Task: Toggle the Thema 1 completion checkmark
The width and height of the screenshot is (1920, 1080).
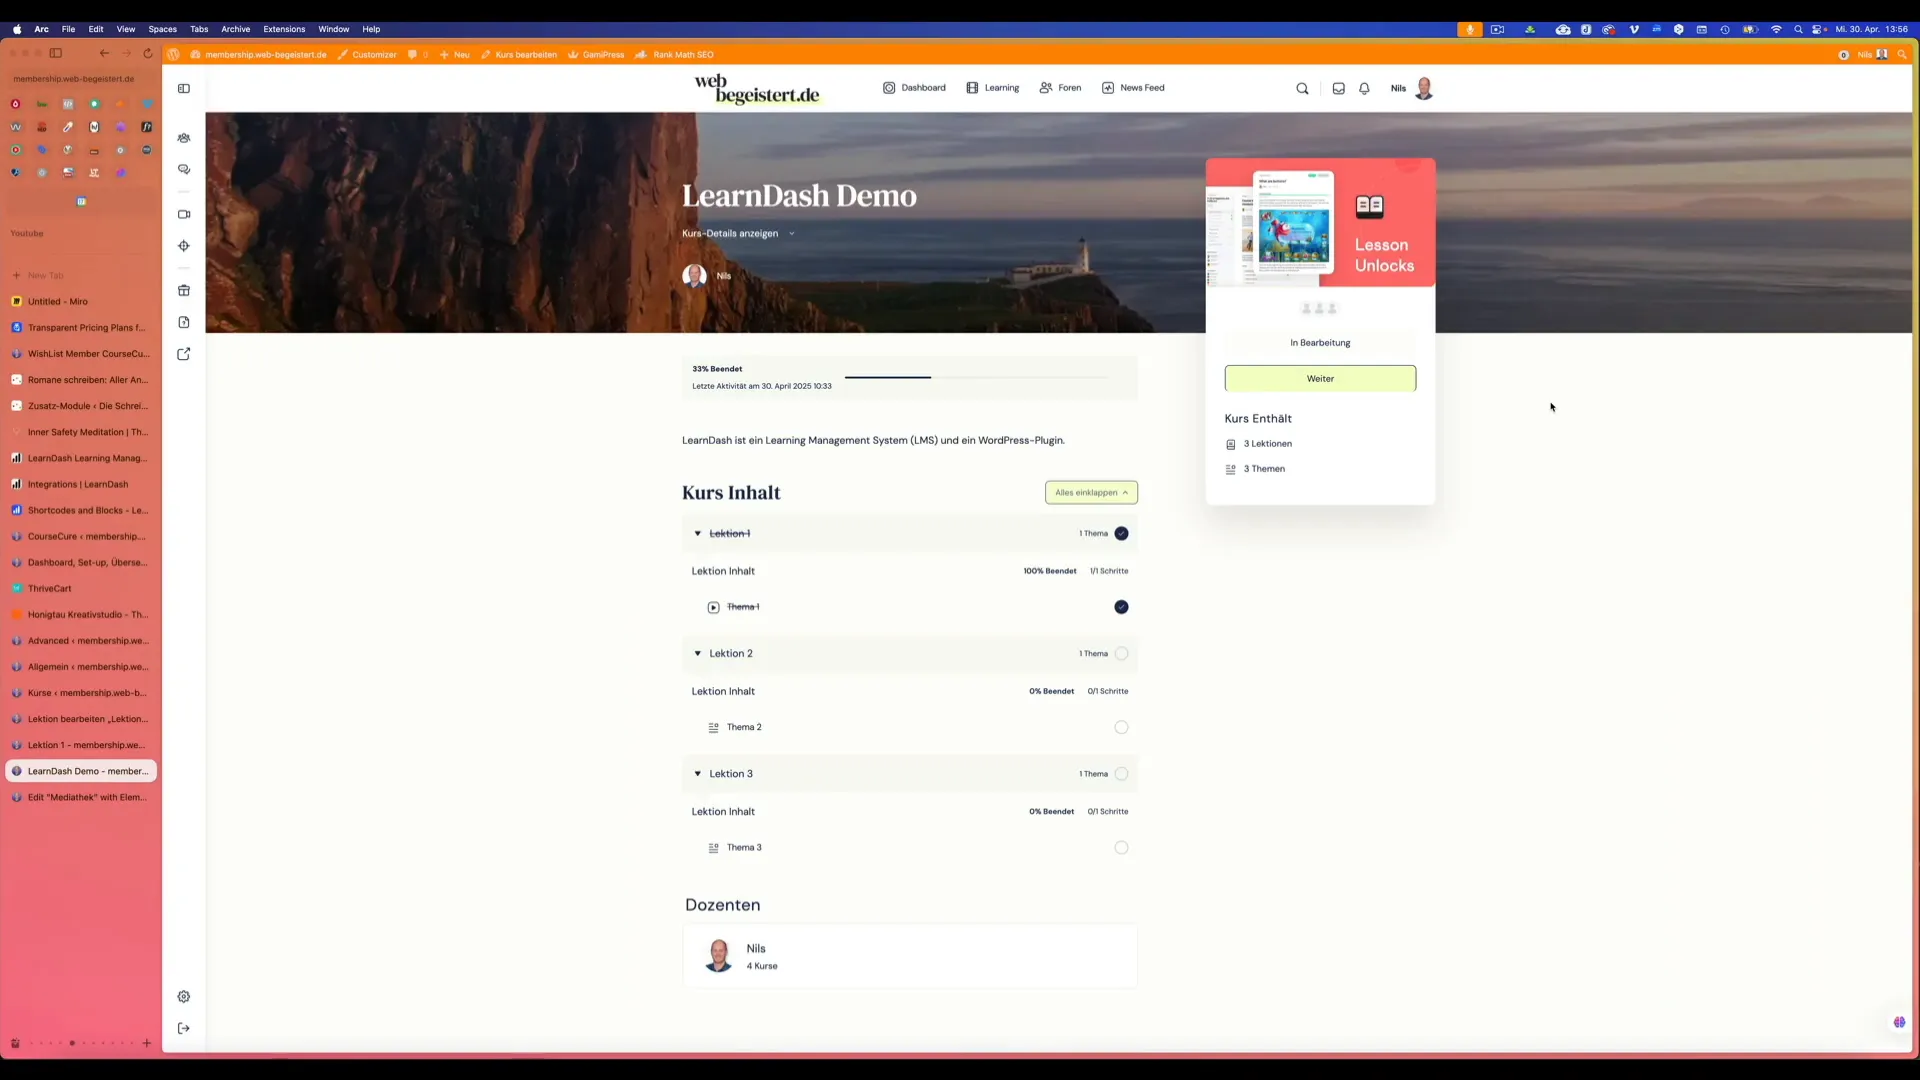Action: tap(1121, 607)
